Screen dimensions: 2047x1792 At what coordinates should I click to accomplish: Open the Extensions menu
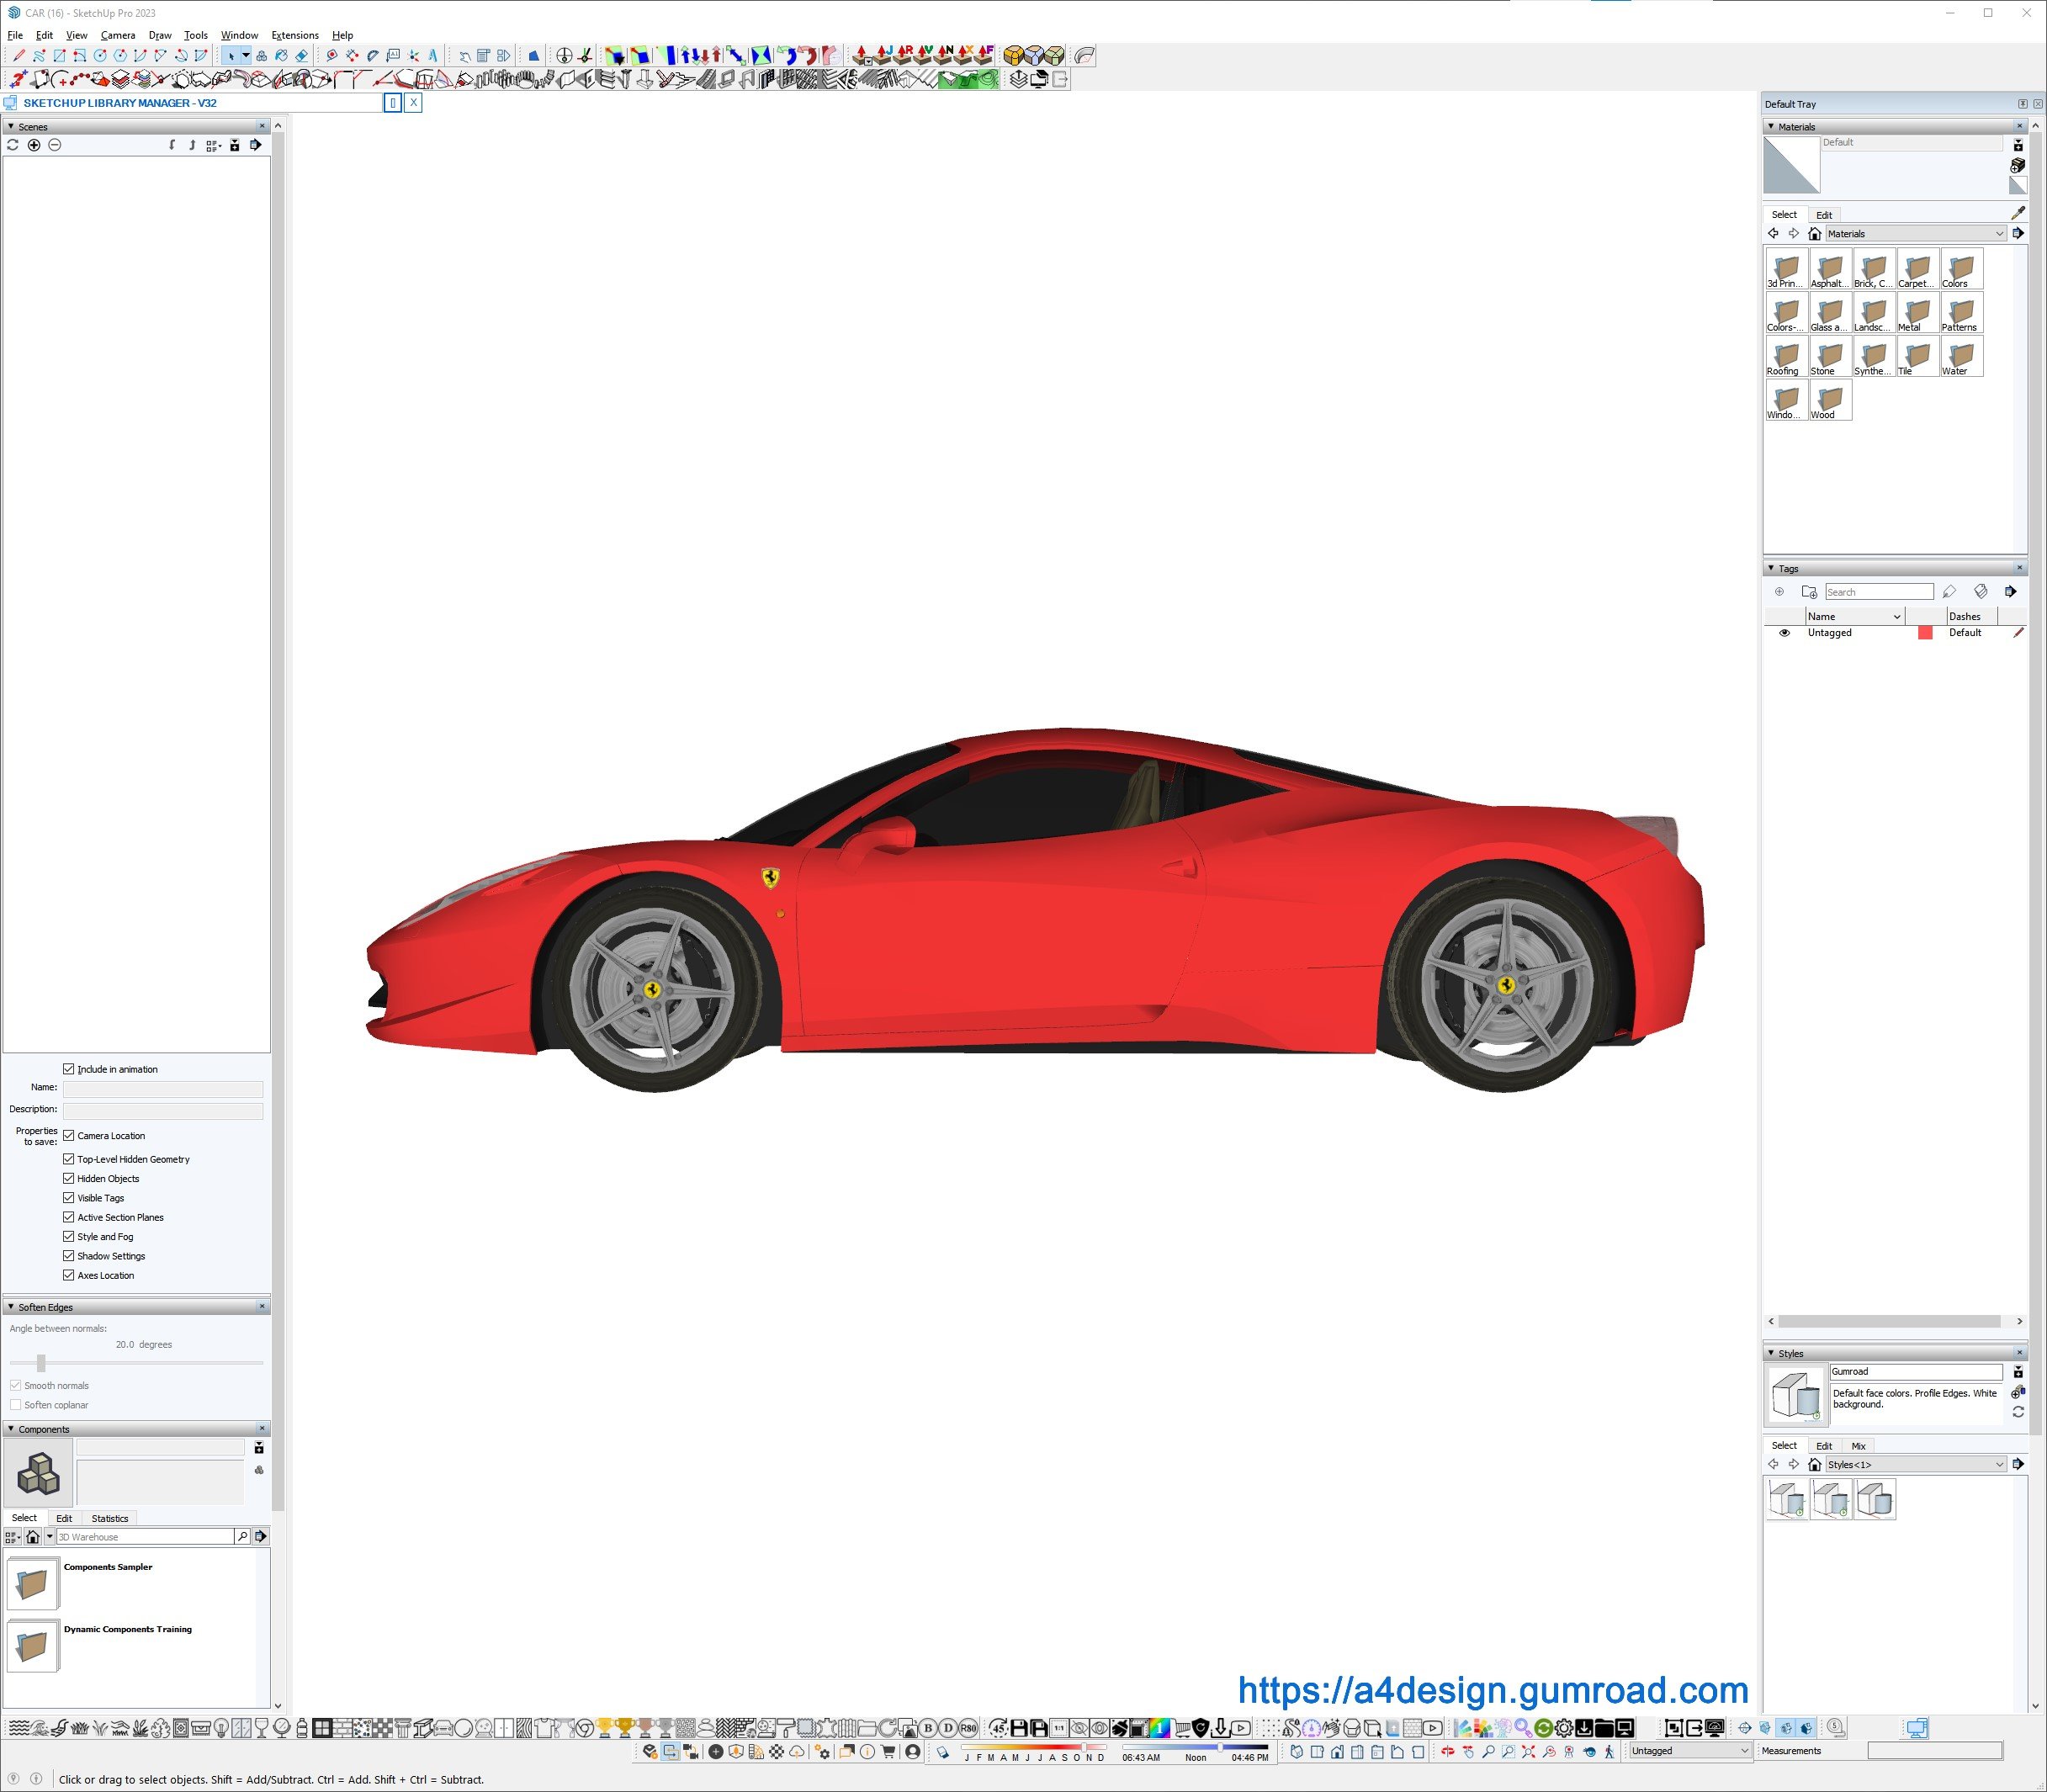[295, 35]
